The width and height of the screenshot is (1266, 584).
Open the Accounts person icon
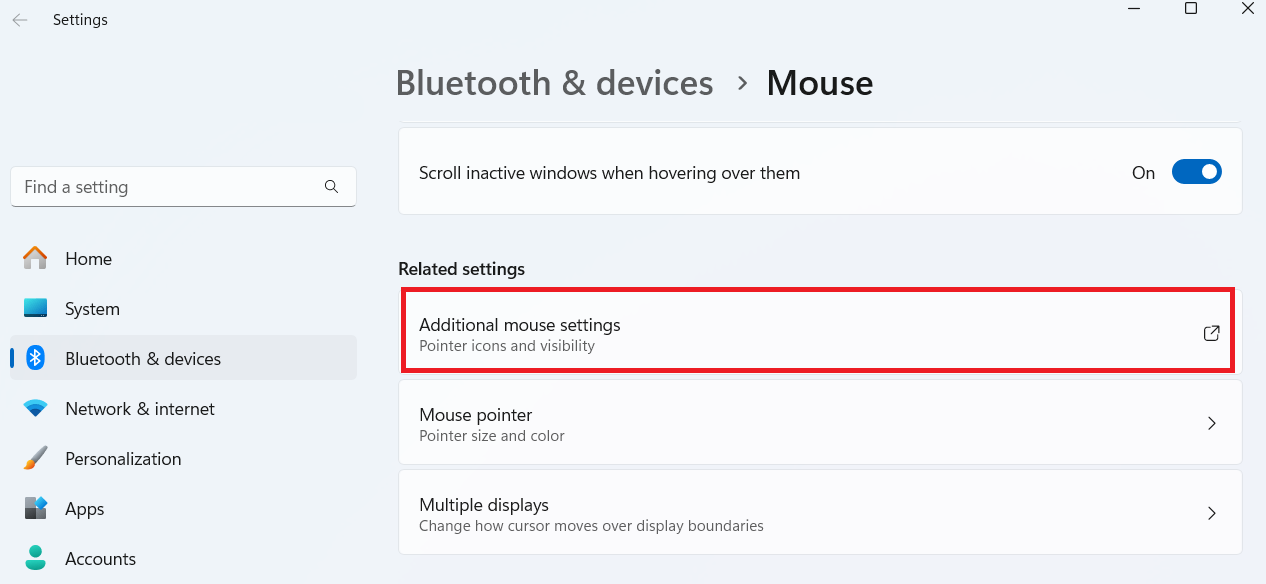35,558
